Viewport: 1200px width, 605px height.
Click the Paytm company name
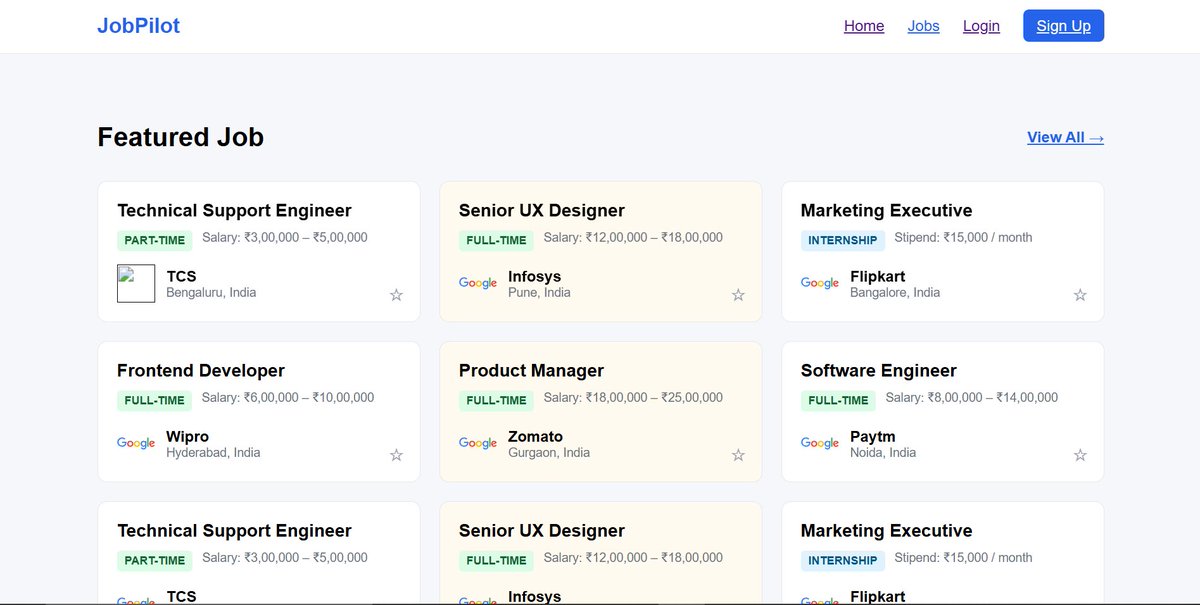(x=873, y=436)
